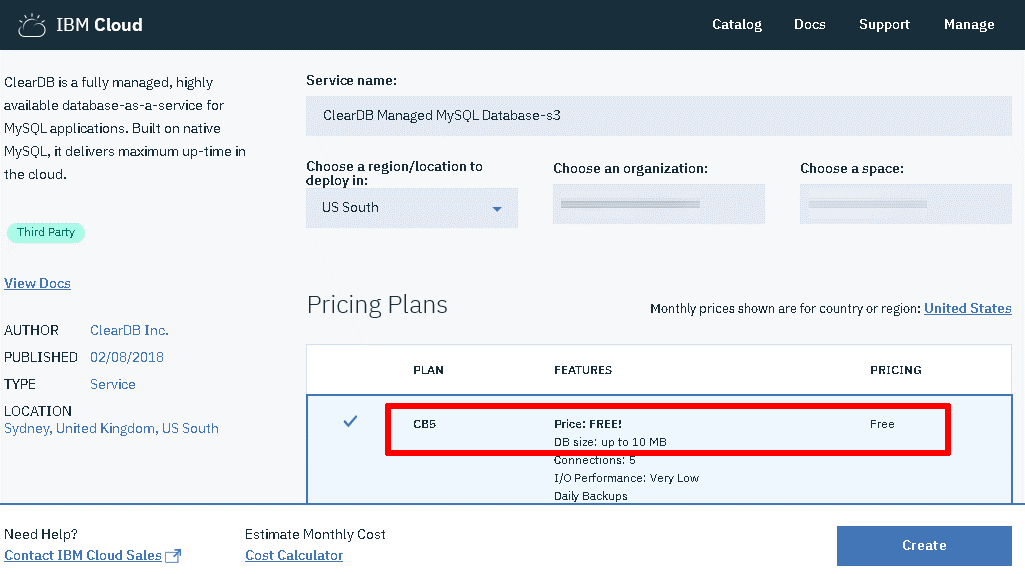Open the Docs menu item

click(x=809, y=25)
